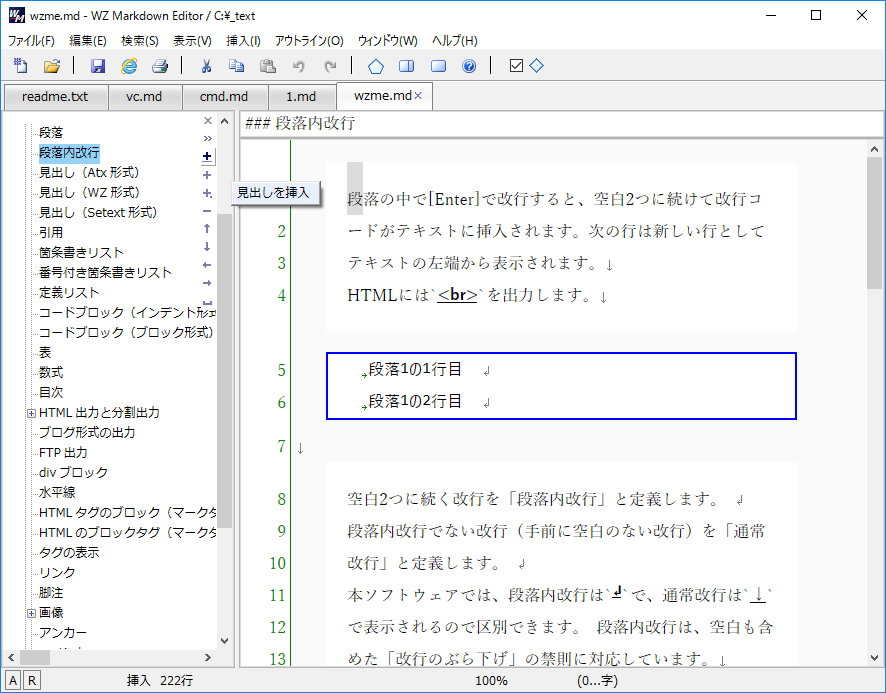Open the 検索(S) menu
The width and height of the screenshot is (886, 693).
pyautogui.click(x=140, y=41)
